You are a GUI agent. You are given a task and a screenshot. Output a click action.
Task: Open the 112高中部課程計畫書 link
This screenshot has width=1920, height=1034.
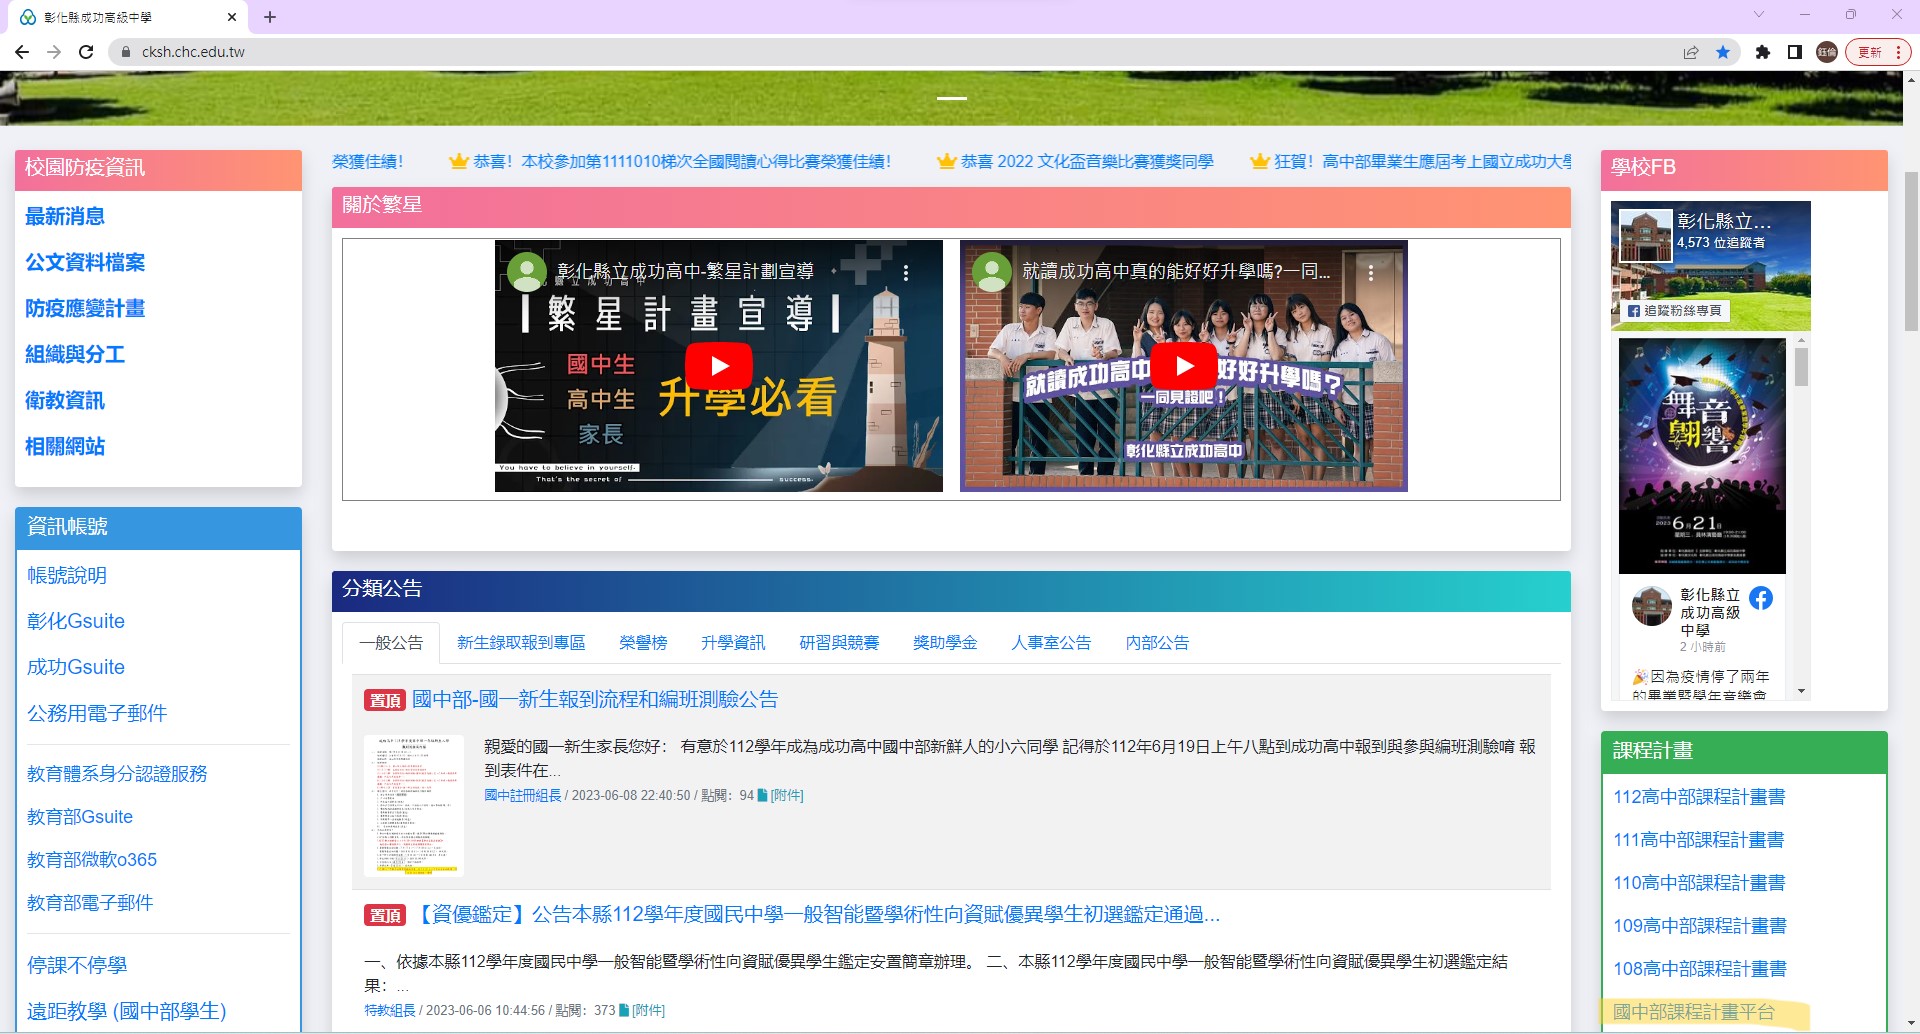[x=1699, y=797]
